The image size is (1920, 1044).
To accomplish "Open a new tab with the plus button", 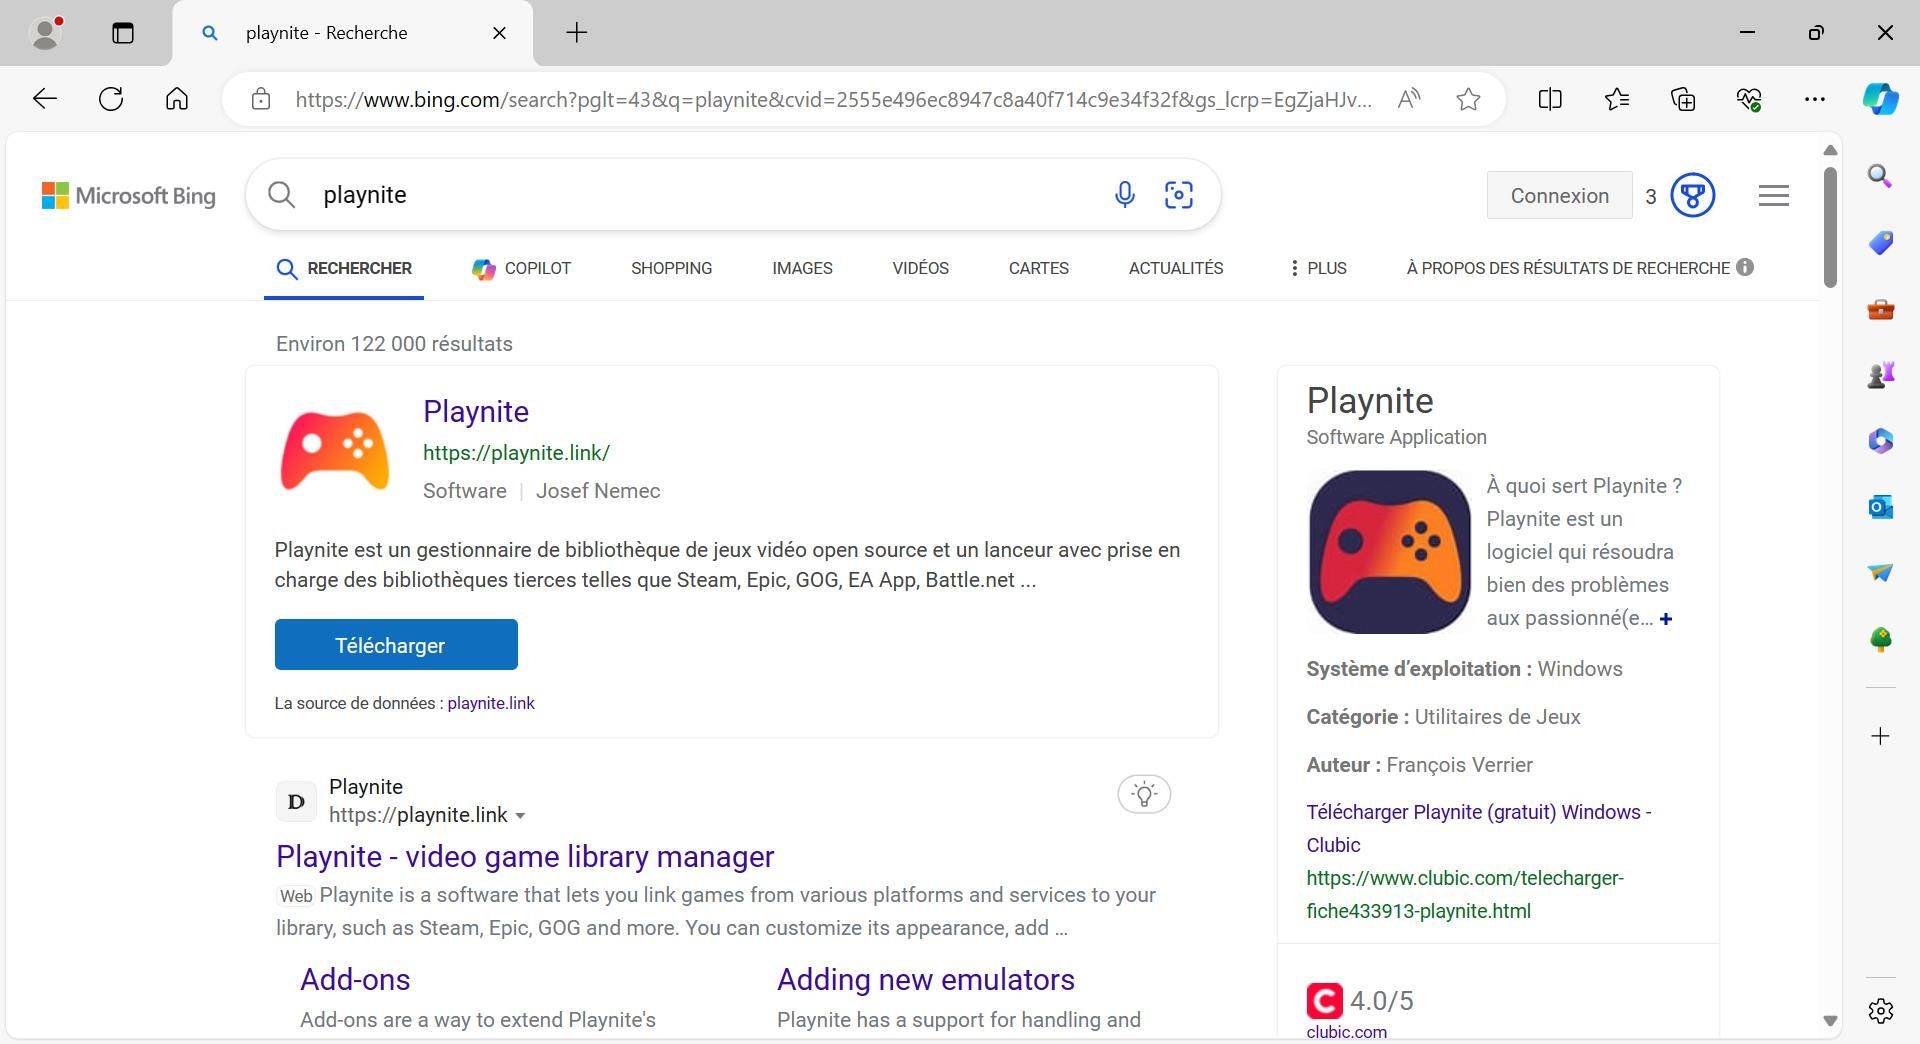I will (x=577, y=33).
